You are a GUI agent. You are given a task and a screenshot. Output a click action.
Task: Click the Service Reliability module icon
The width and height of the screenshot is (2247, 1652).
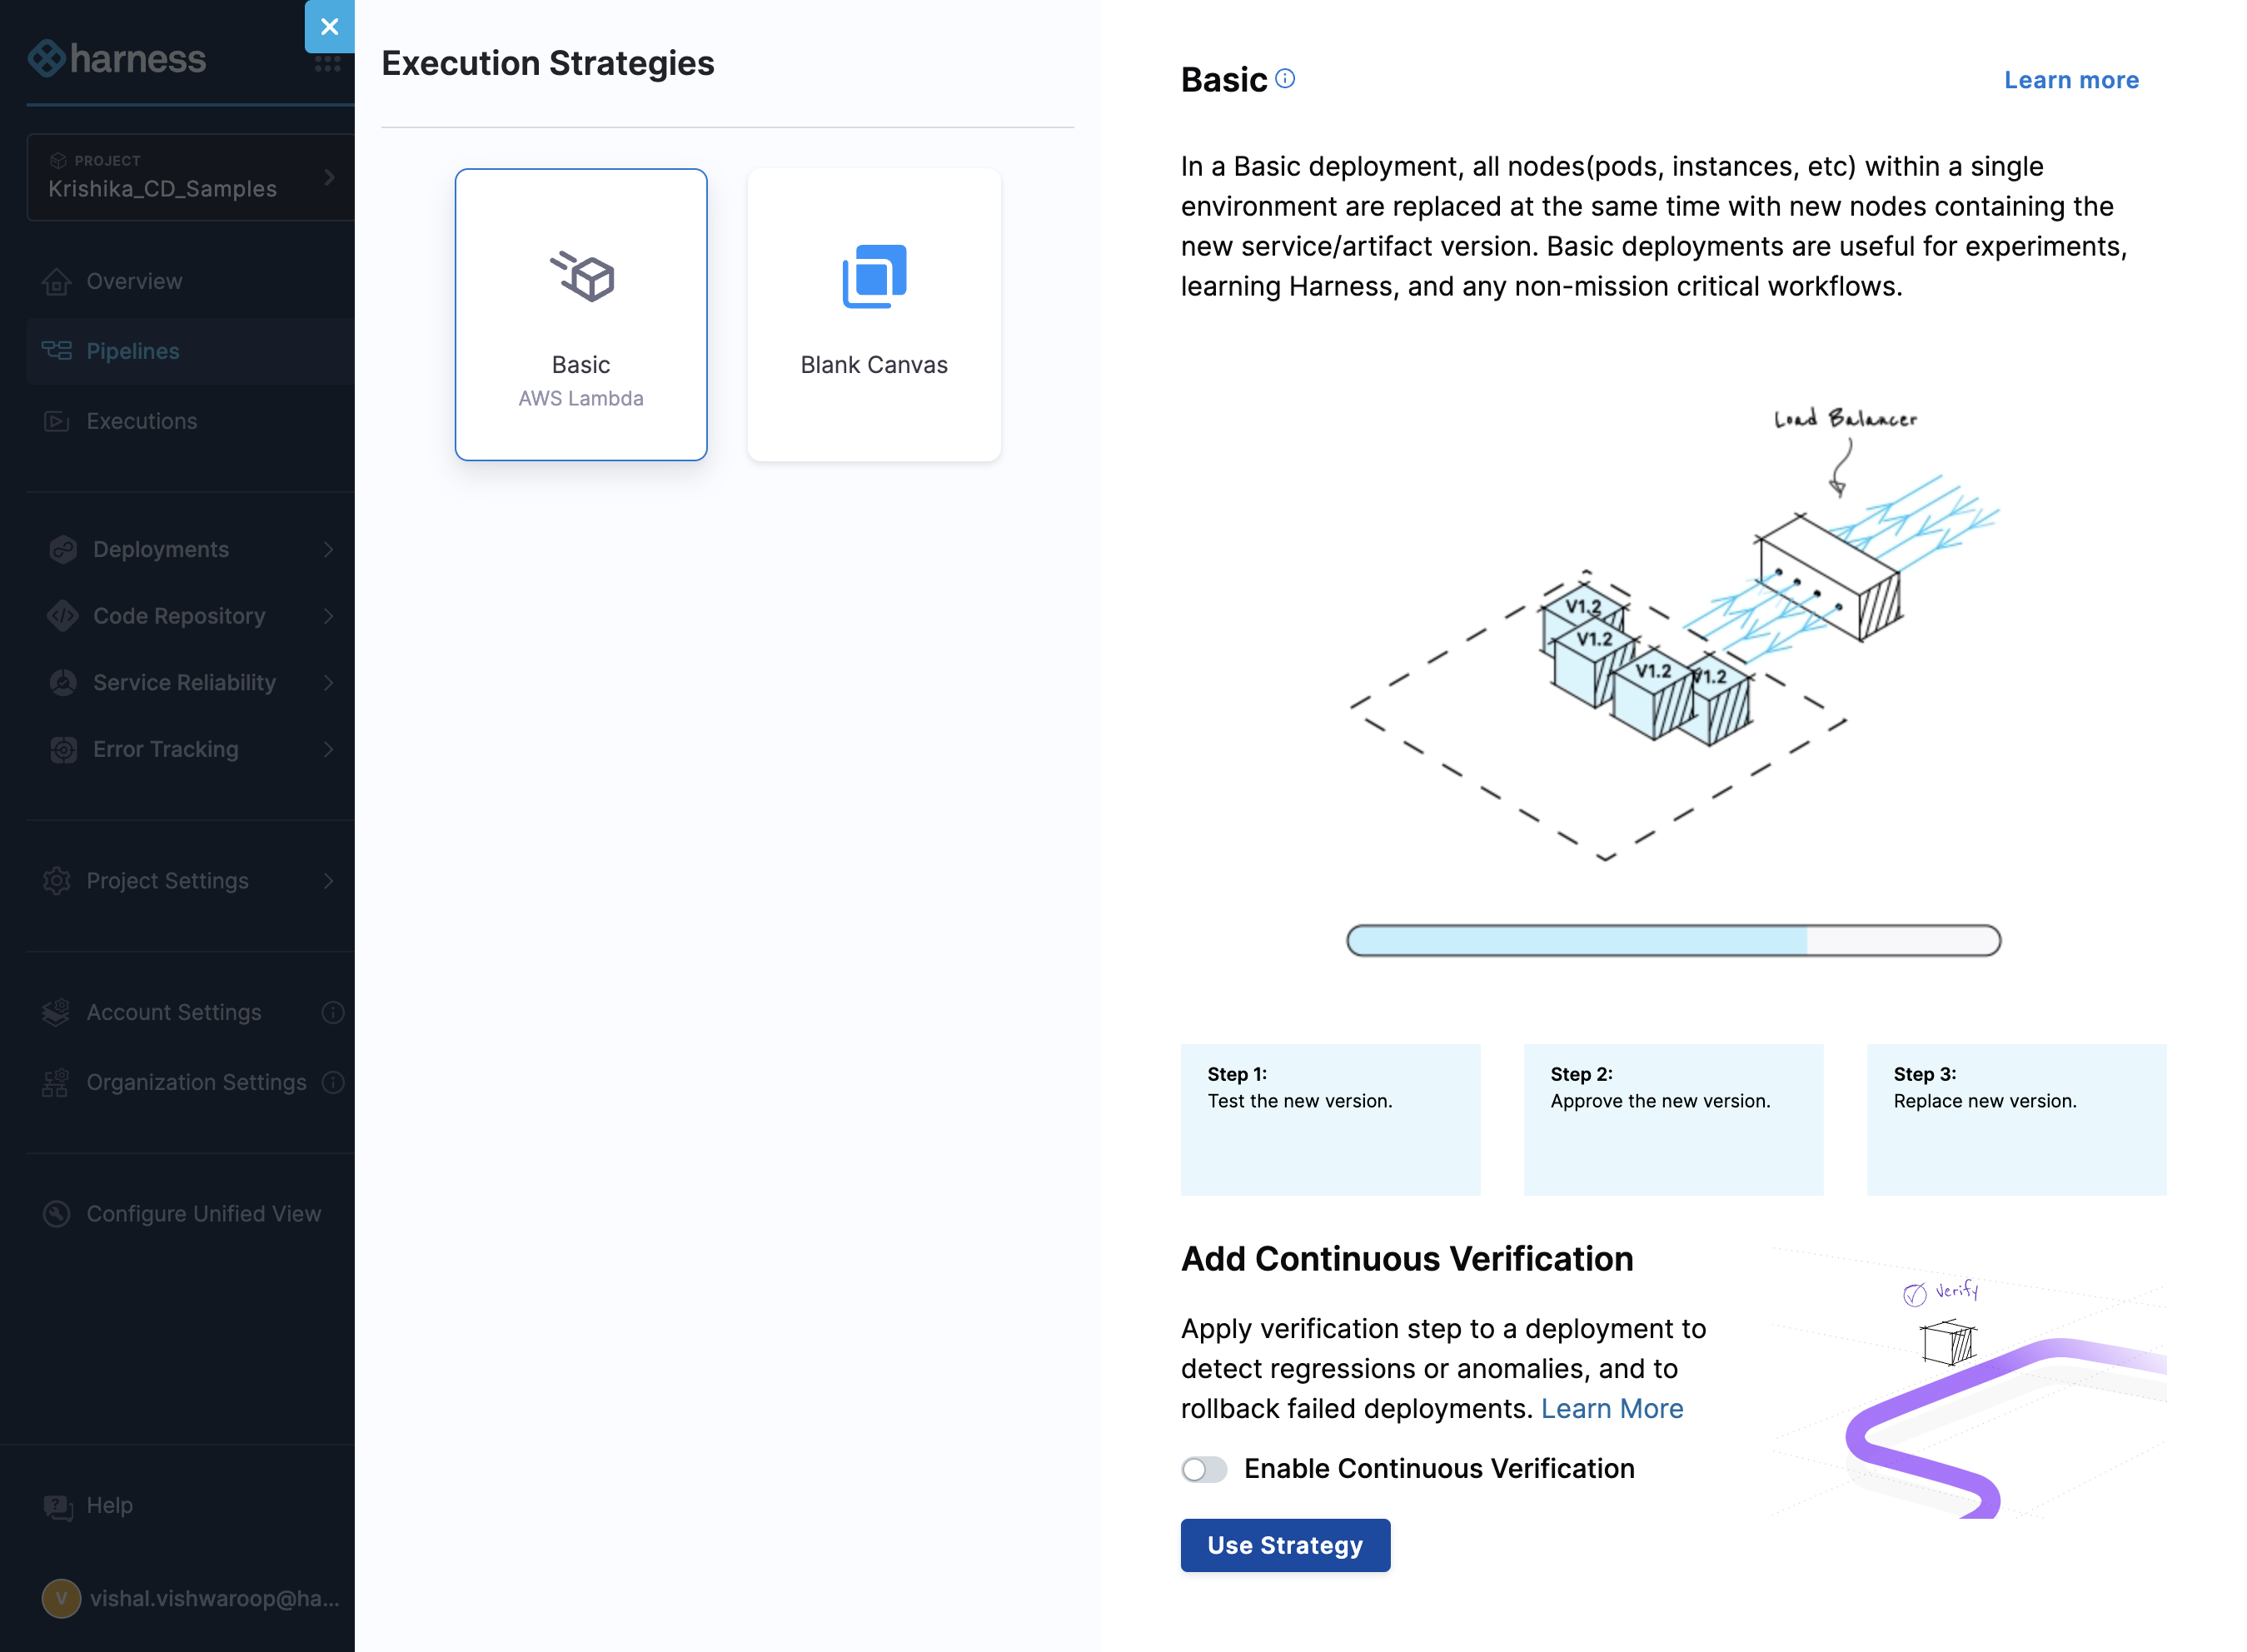pyautogui.click(x=64, y=683)
